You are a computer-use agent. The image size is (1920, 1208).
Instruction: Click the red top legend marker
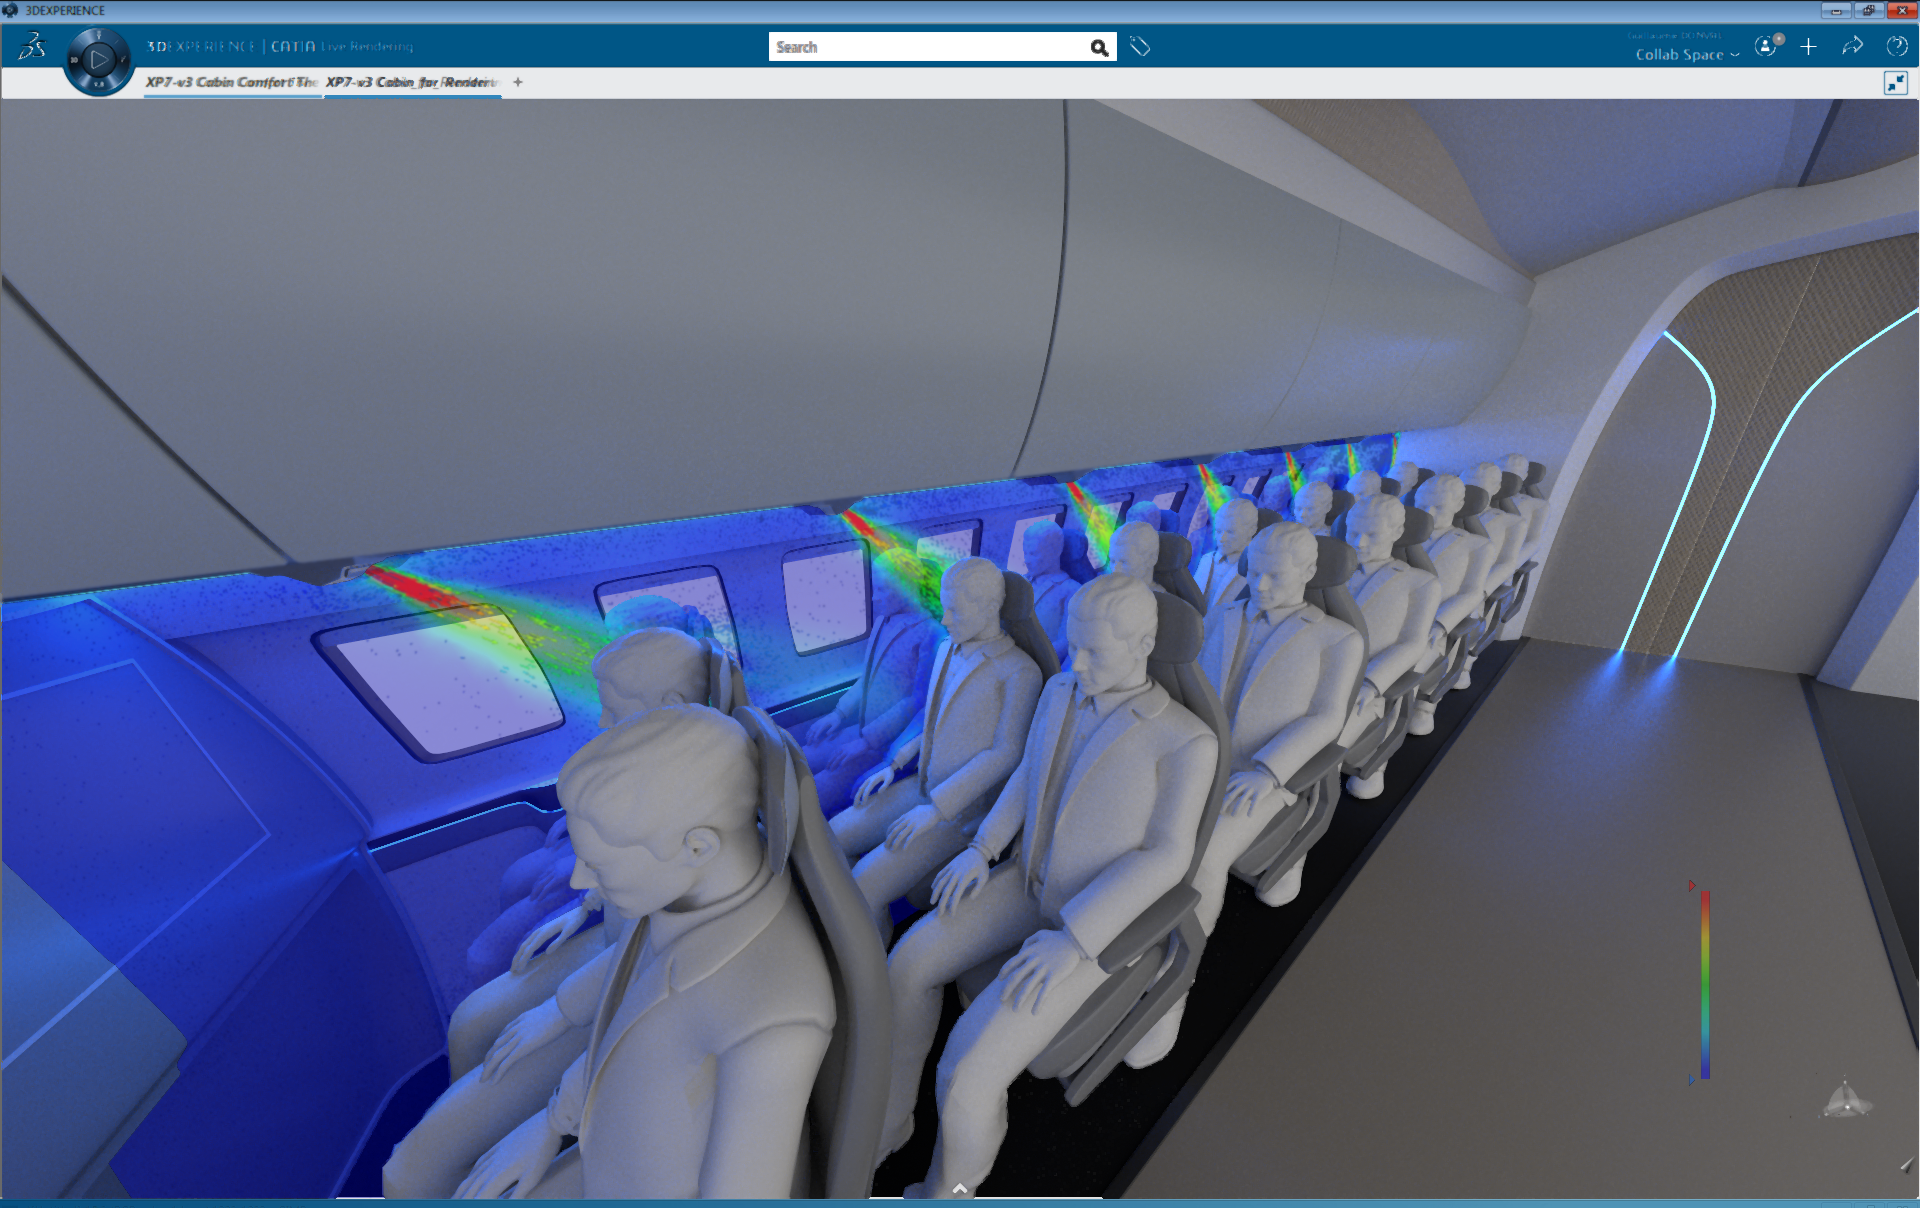pos(1692,886)
